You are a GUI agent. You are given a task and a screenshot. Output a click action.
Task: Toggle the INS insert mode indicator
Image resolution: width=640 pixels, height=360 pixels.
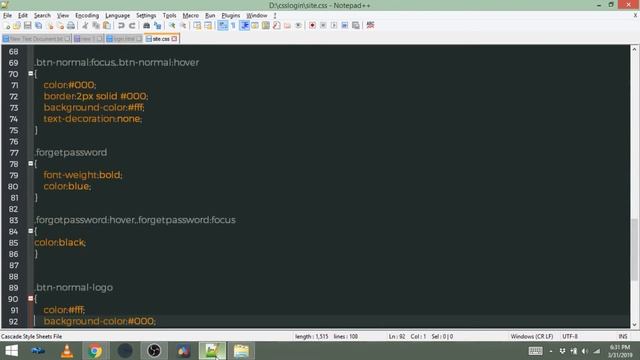pos(623,336)
